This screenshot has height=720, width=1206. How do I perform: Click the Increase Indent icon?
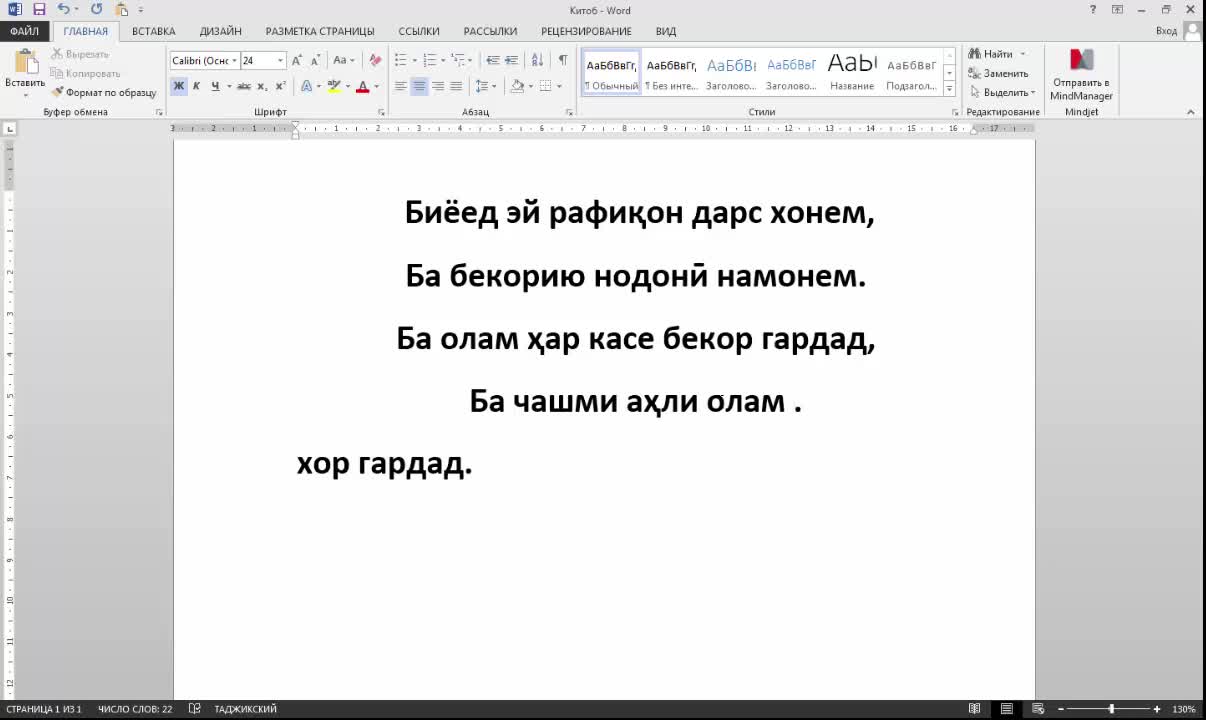click(x=511, y=60)
